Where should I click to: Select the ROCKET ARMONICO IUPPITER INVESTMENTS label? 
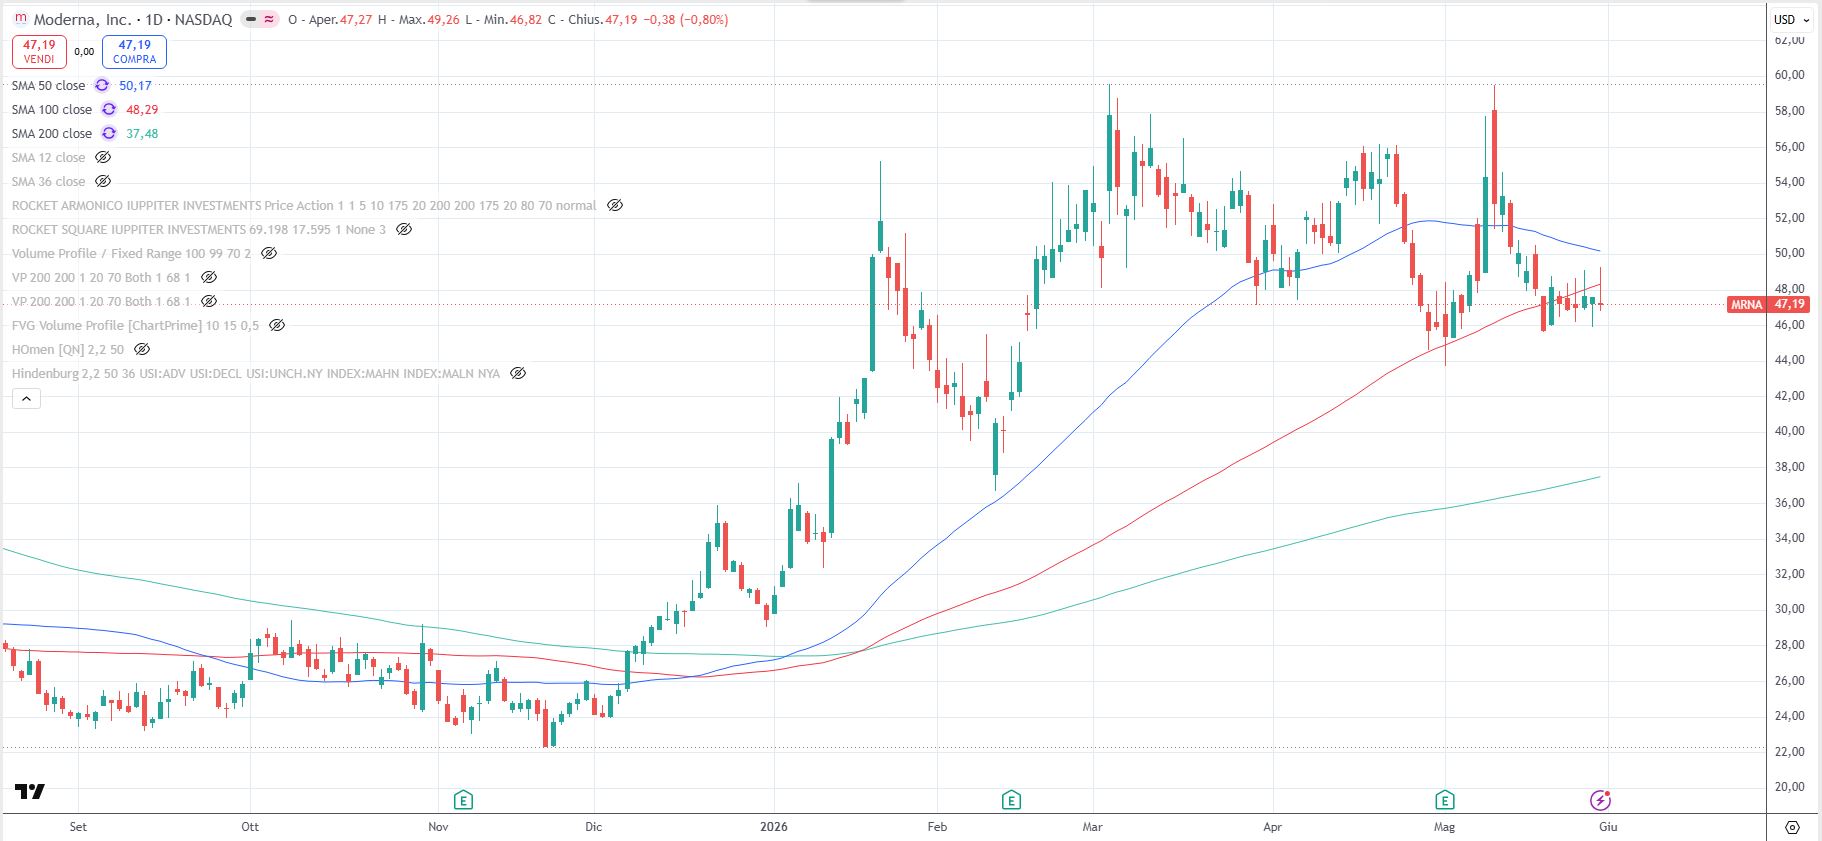(x=137, y=206)
